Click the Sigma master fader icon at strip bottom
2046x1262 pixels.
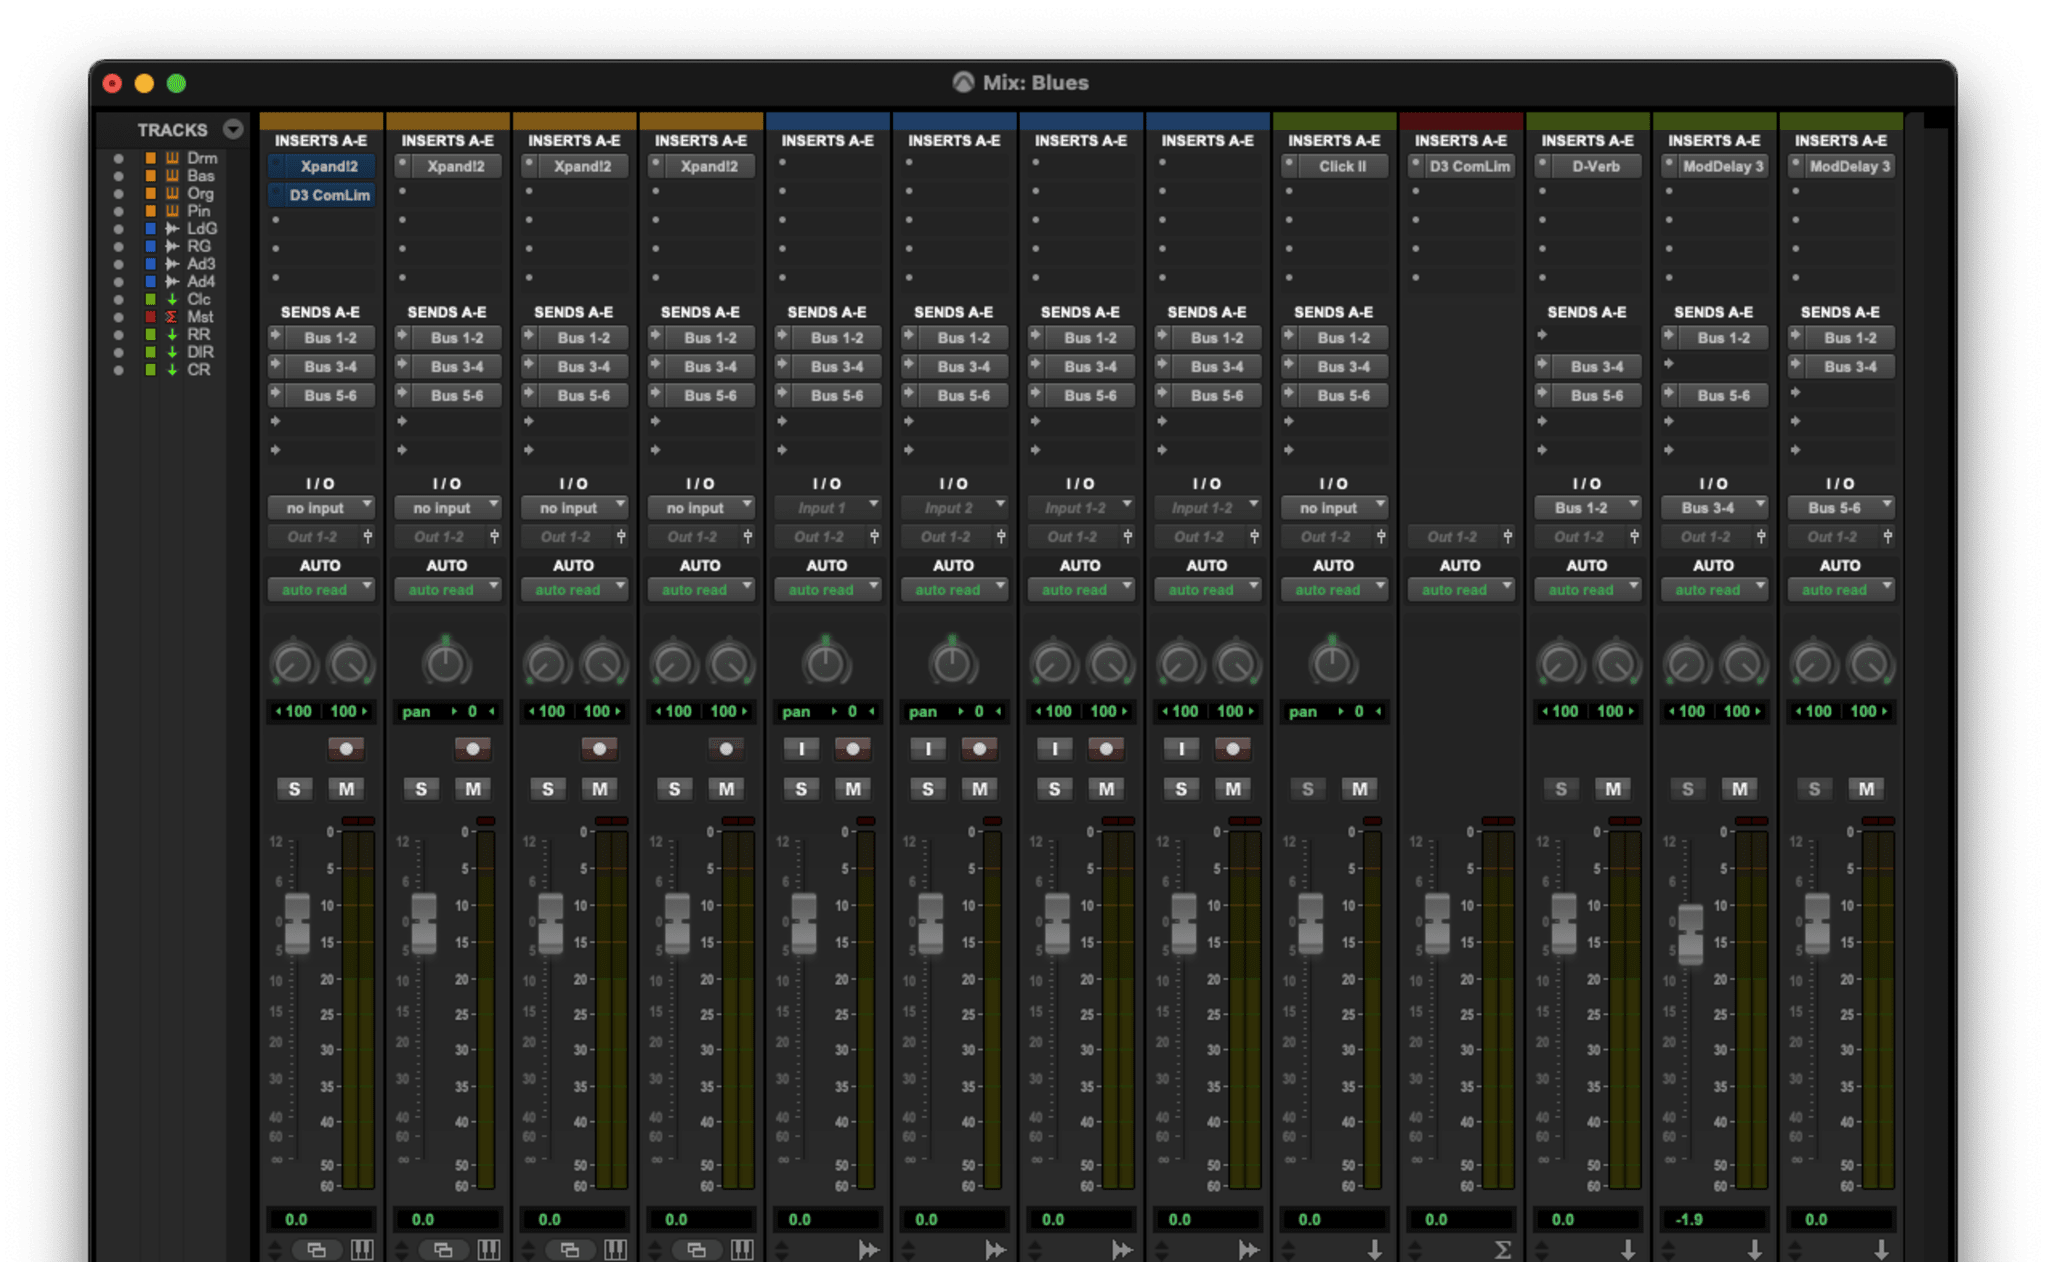1501,1249
